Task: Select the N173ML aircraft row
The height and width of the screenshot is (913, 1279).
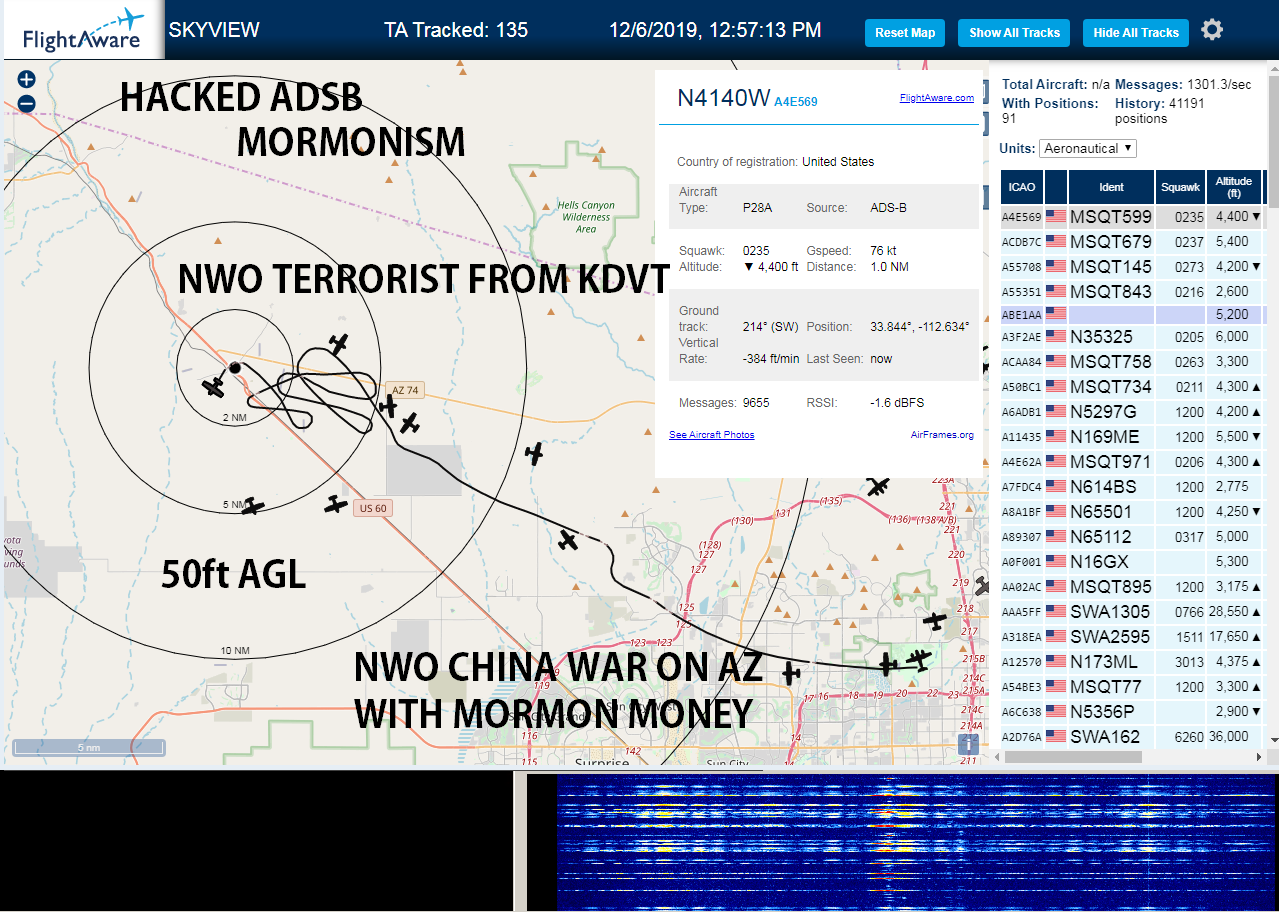Action: pos(1132,661)
